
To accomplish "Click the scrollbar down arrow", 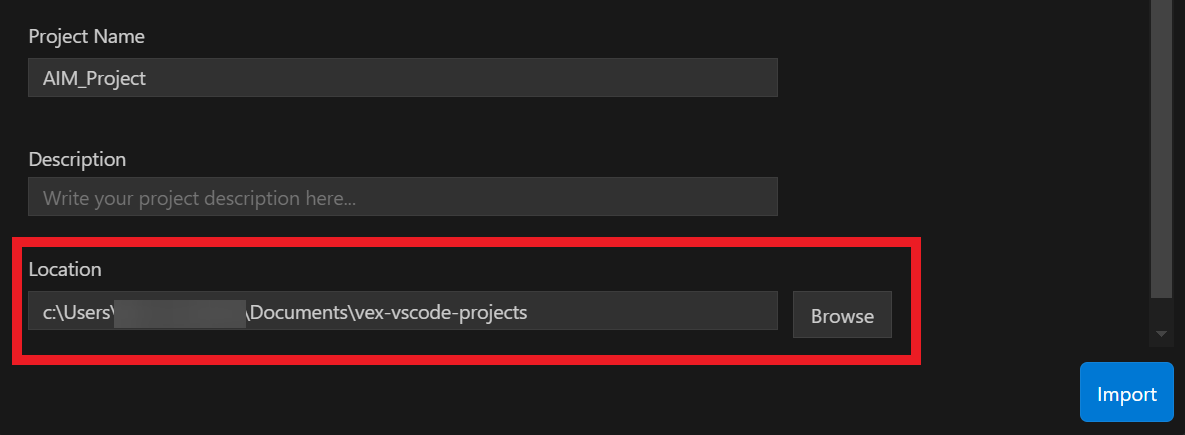I will (x=1160, y=333).
